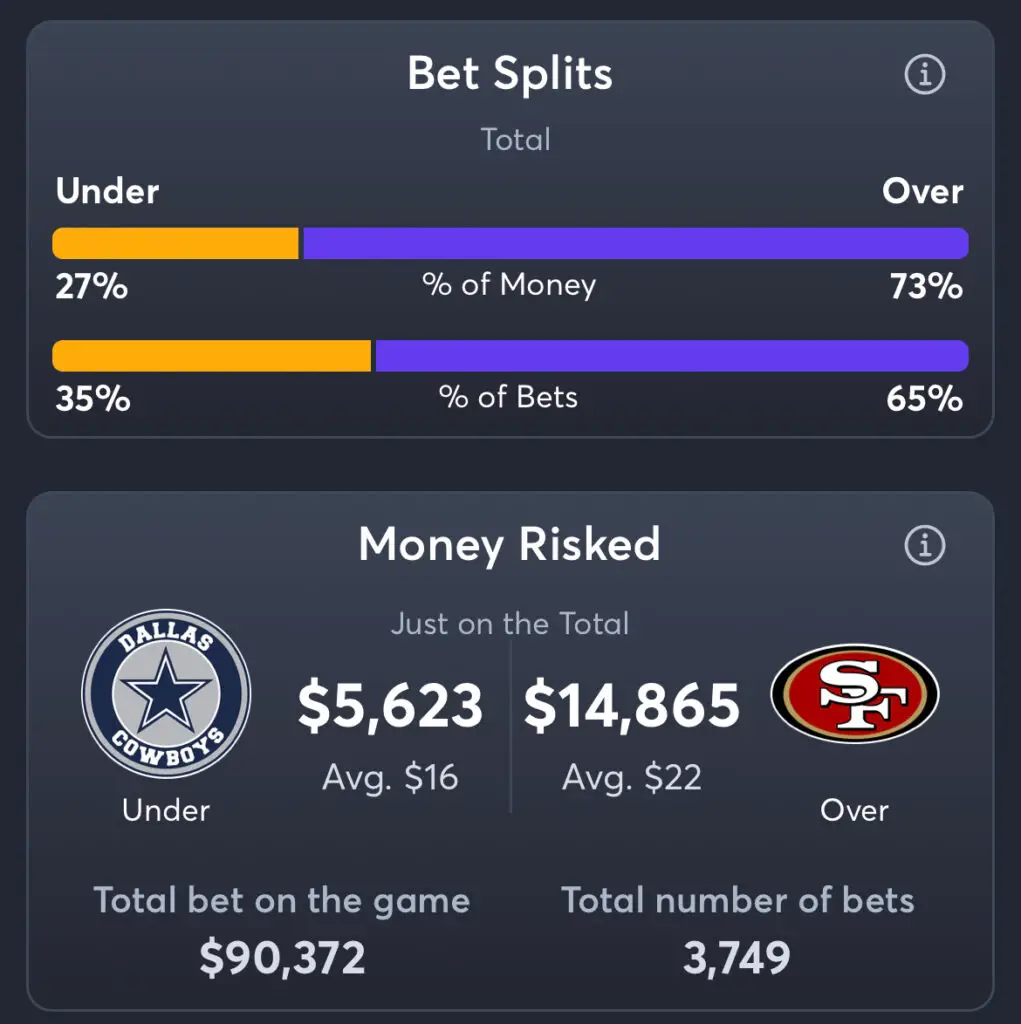
Task: Tap the 35% Under bets percentage
Action: click(93, 398)
